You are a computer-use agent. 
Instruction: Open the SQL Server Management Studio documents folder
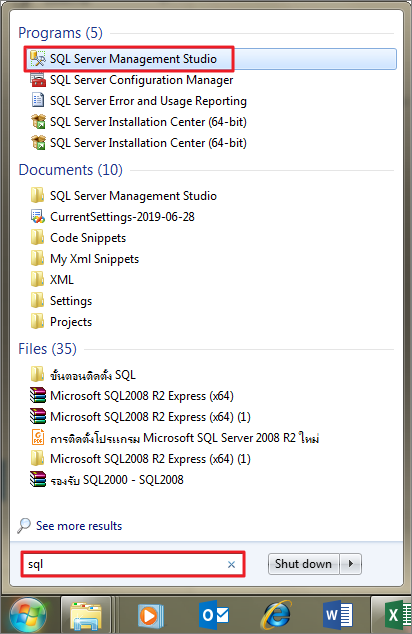click(133, 196)
